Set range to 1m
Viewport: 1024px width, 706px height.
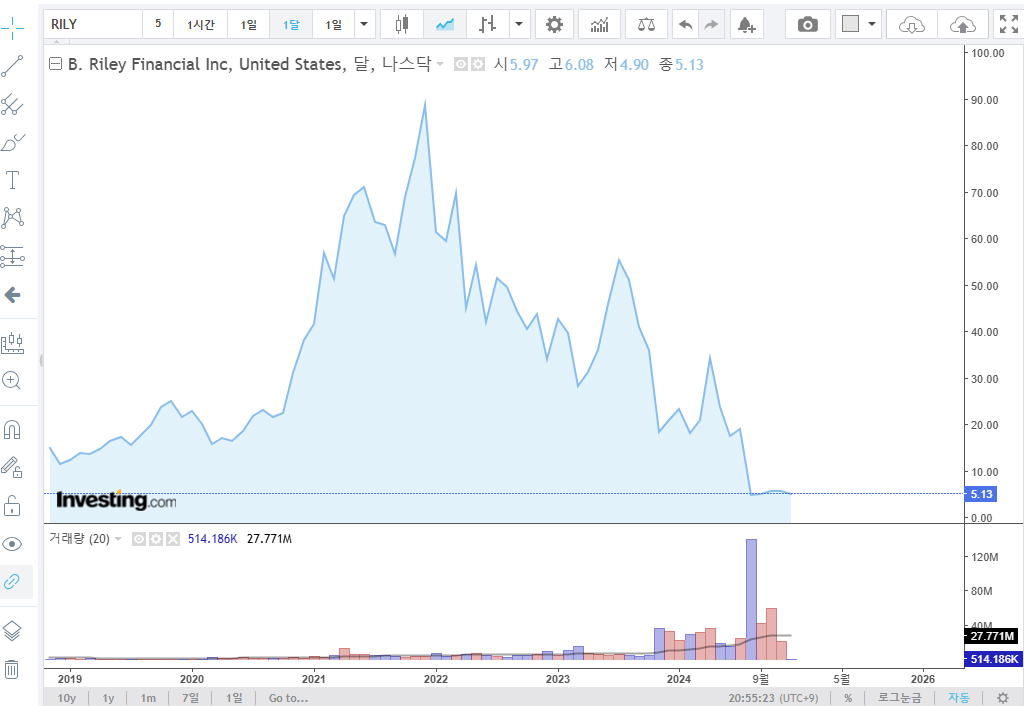(x=148, y=698)
